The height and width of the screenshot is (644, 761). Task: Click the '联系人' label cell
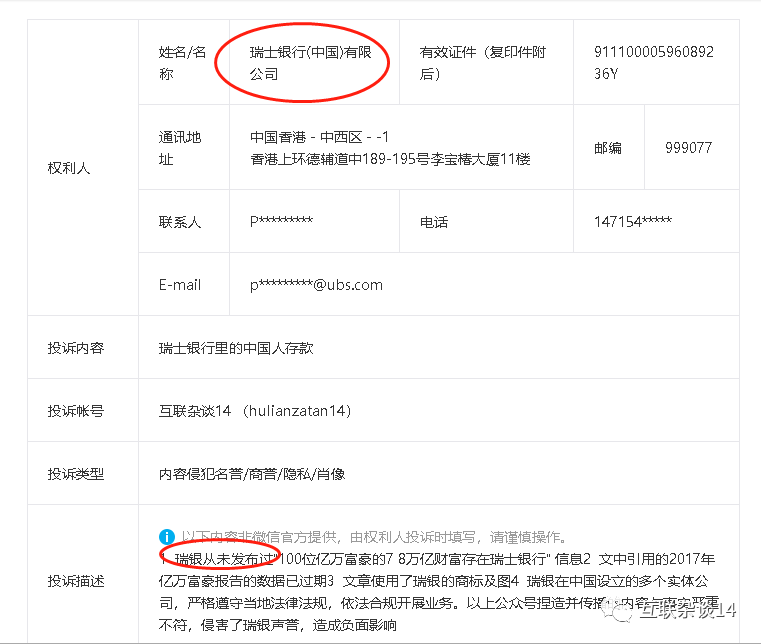(184, 221)
